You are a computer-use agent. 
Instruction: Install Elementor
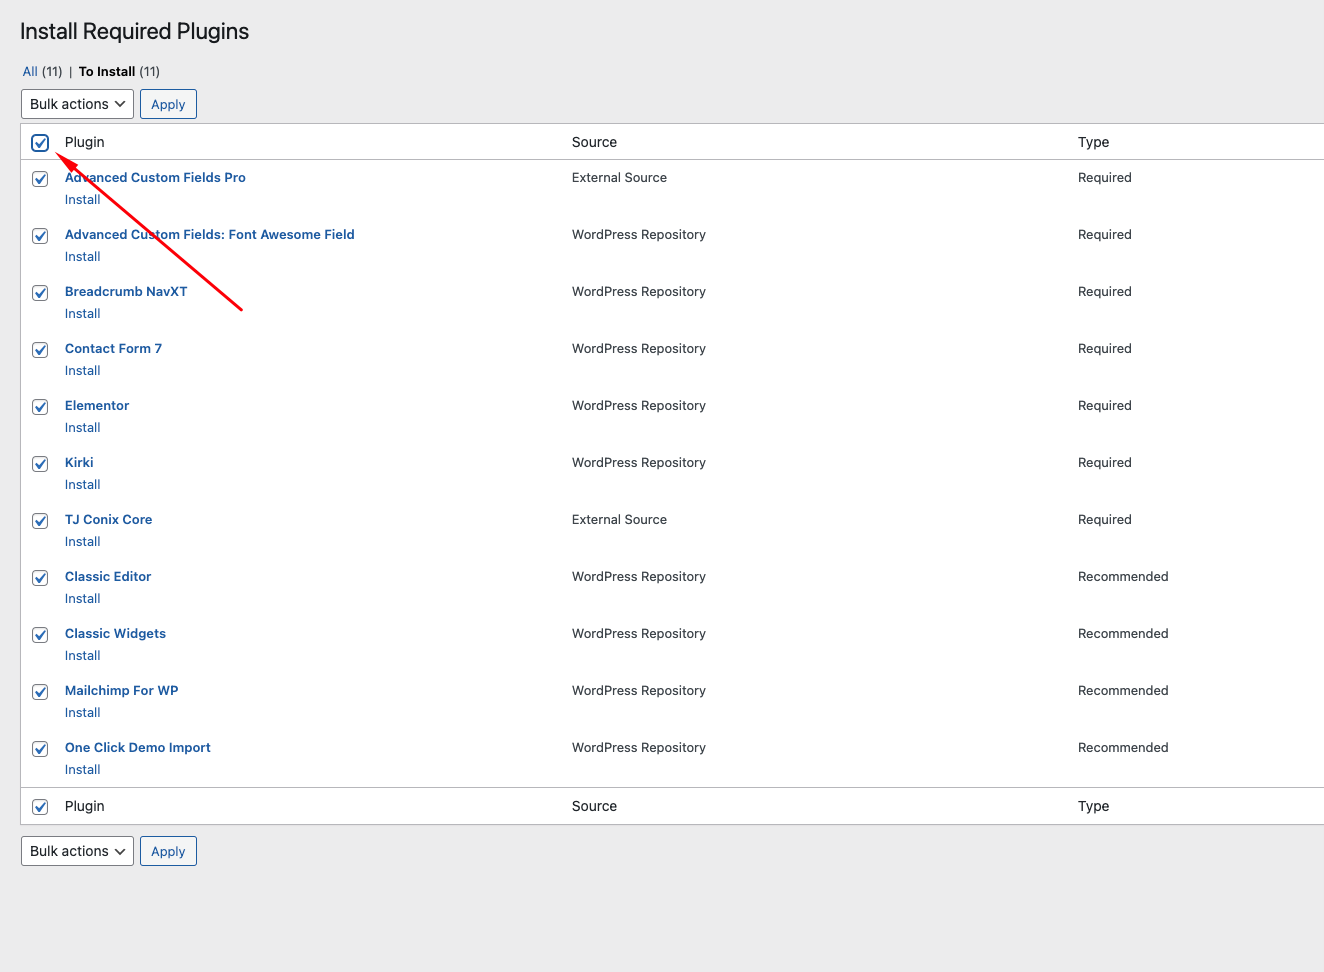[83, 427]
